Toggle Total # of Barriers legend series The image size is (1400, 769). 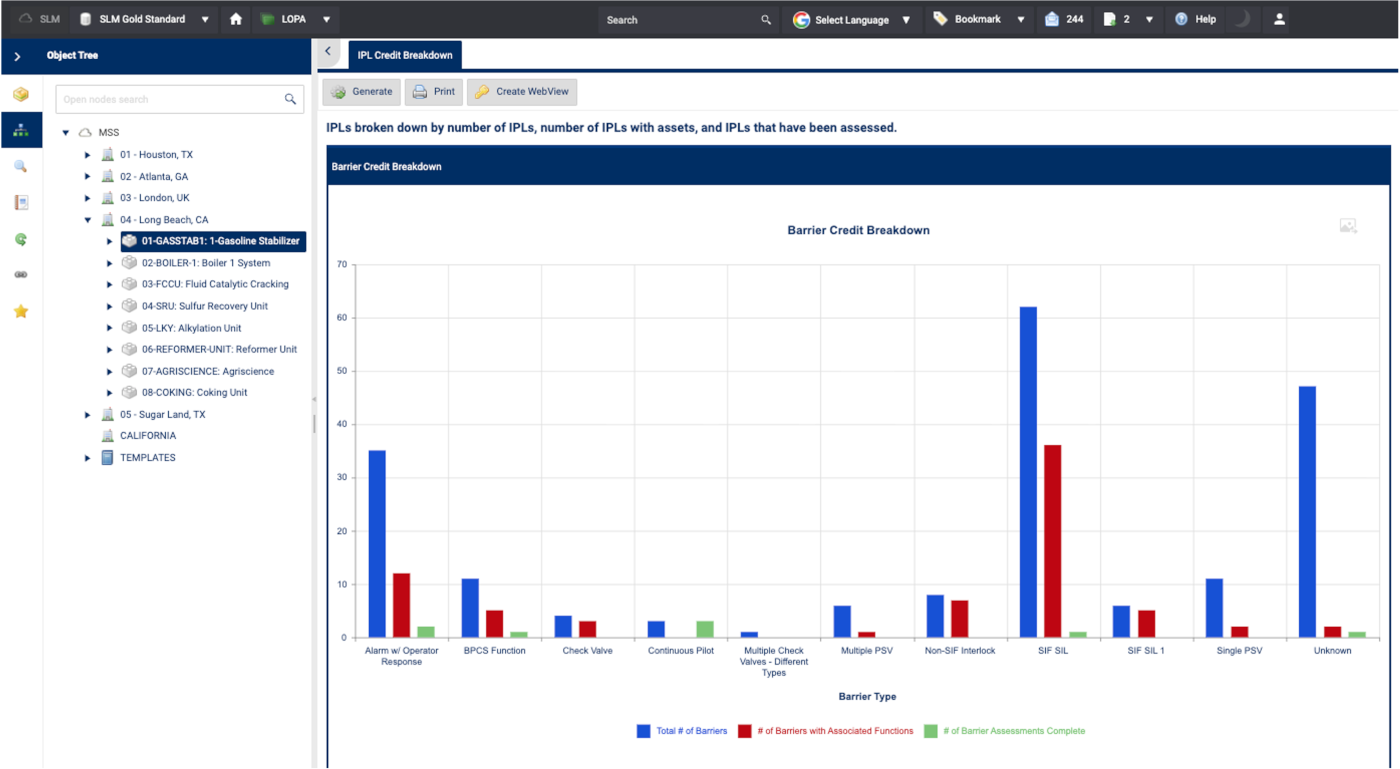click(x=682, y=731)
